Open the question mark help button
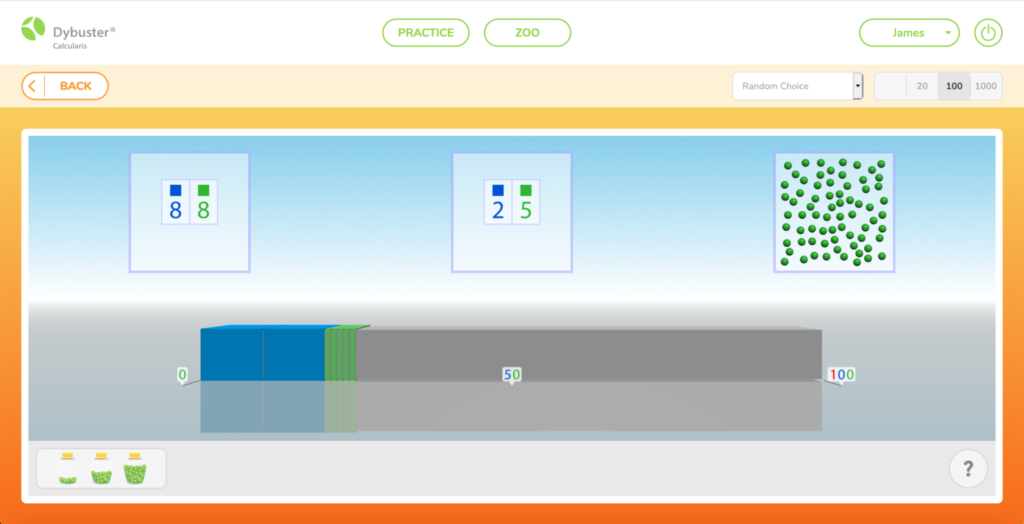Screen dimensions: 1024x524 968,468
